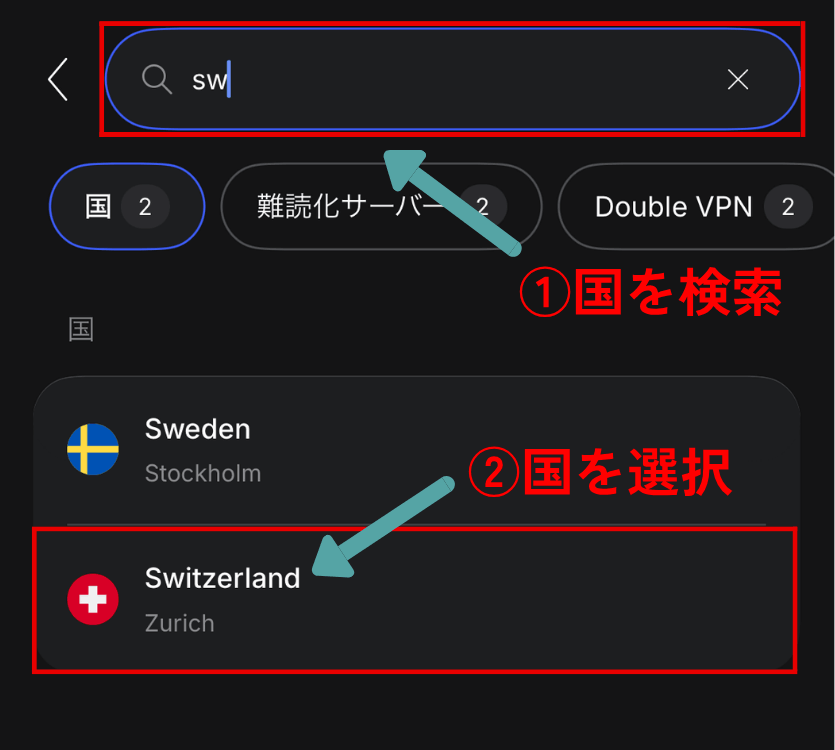Click the Switzerland flag icon

tap(93, 599)
